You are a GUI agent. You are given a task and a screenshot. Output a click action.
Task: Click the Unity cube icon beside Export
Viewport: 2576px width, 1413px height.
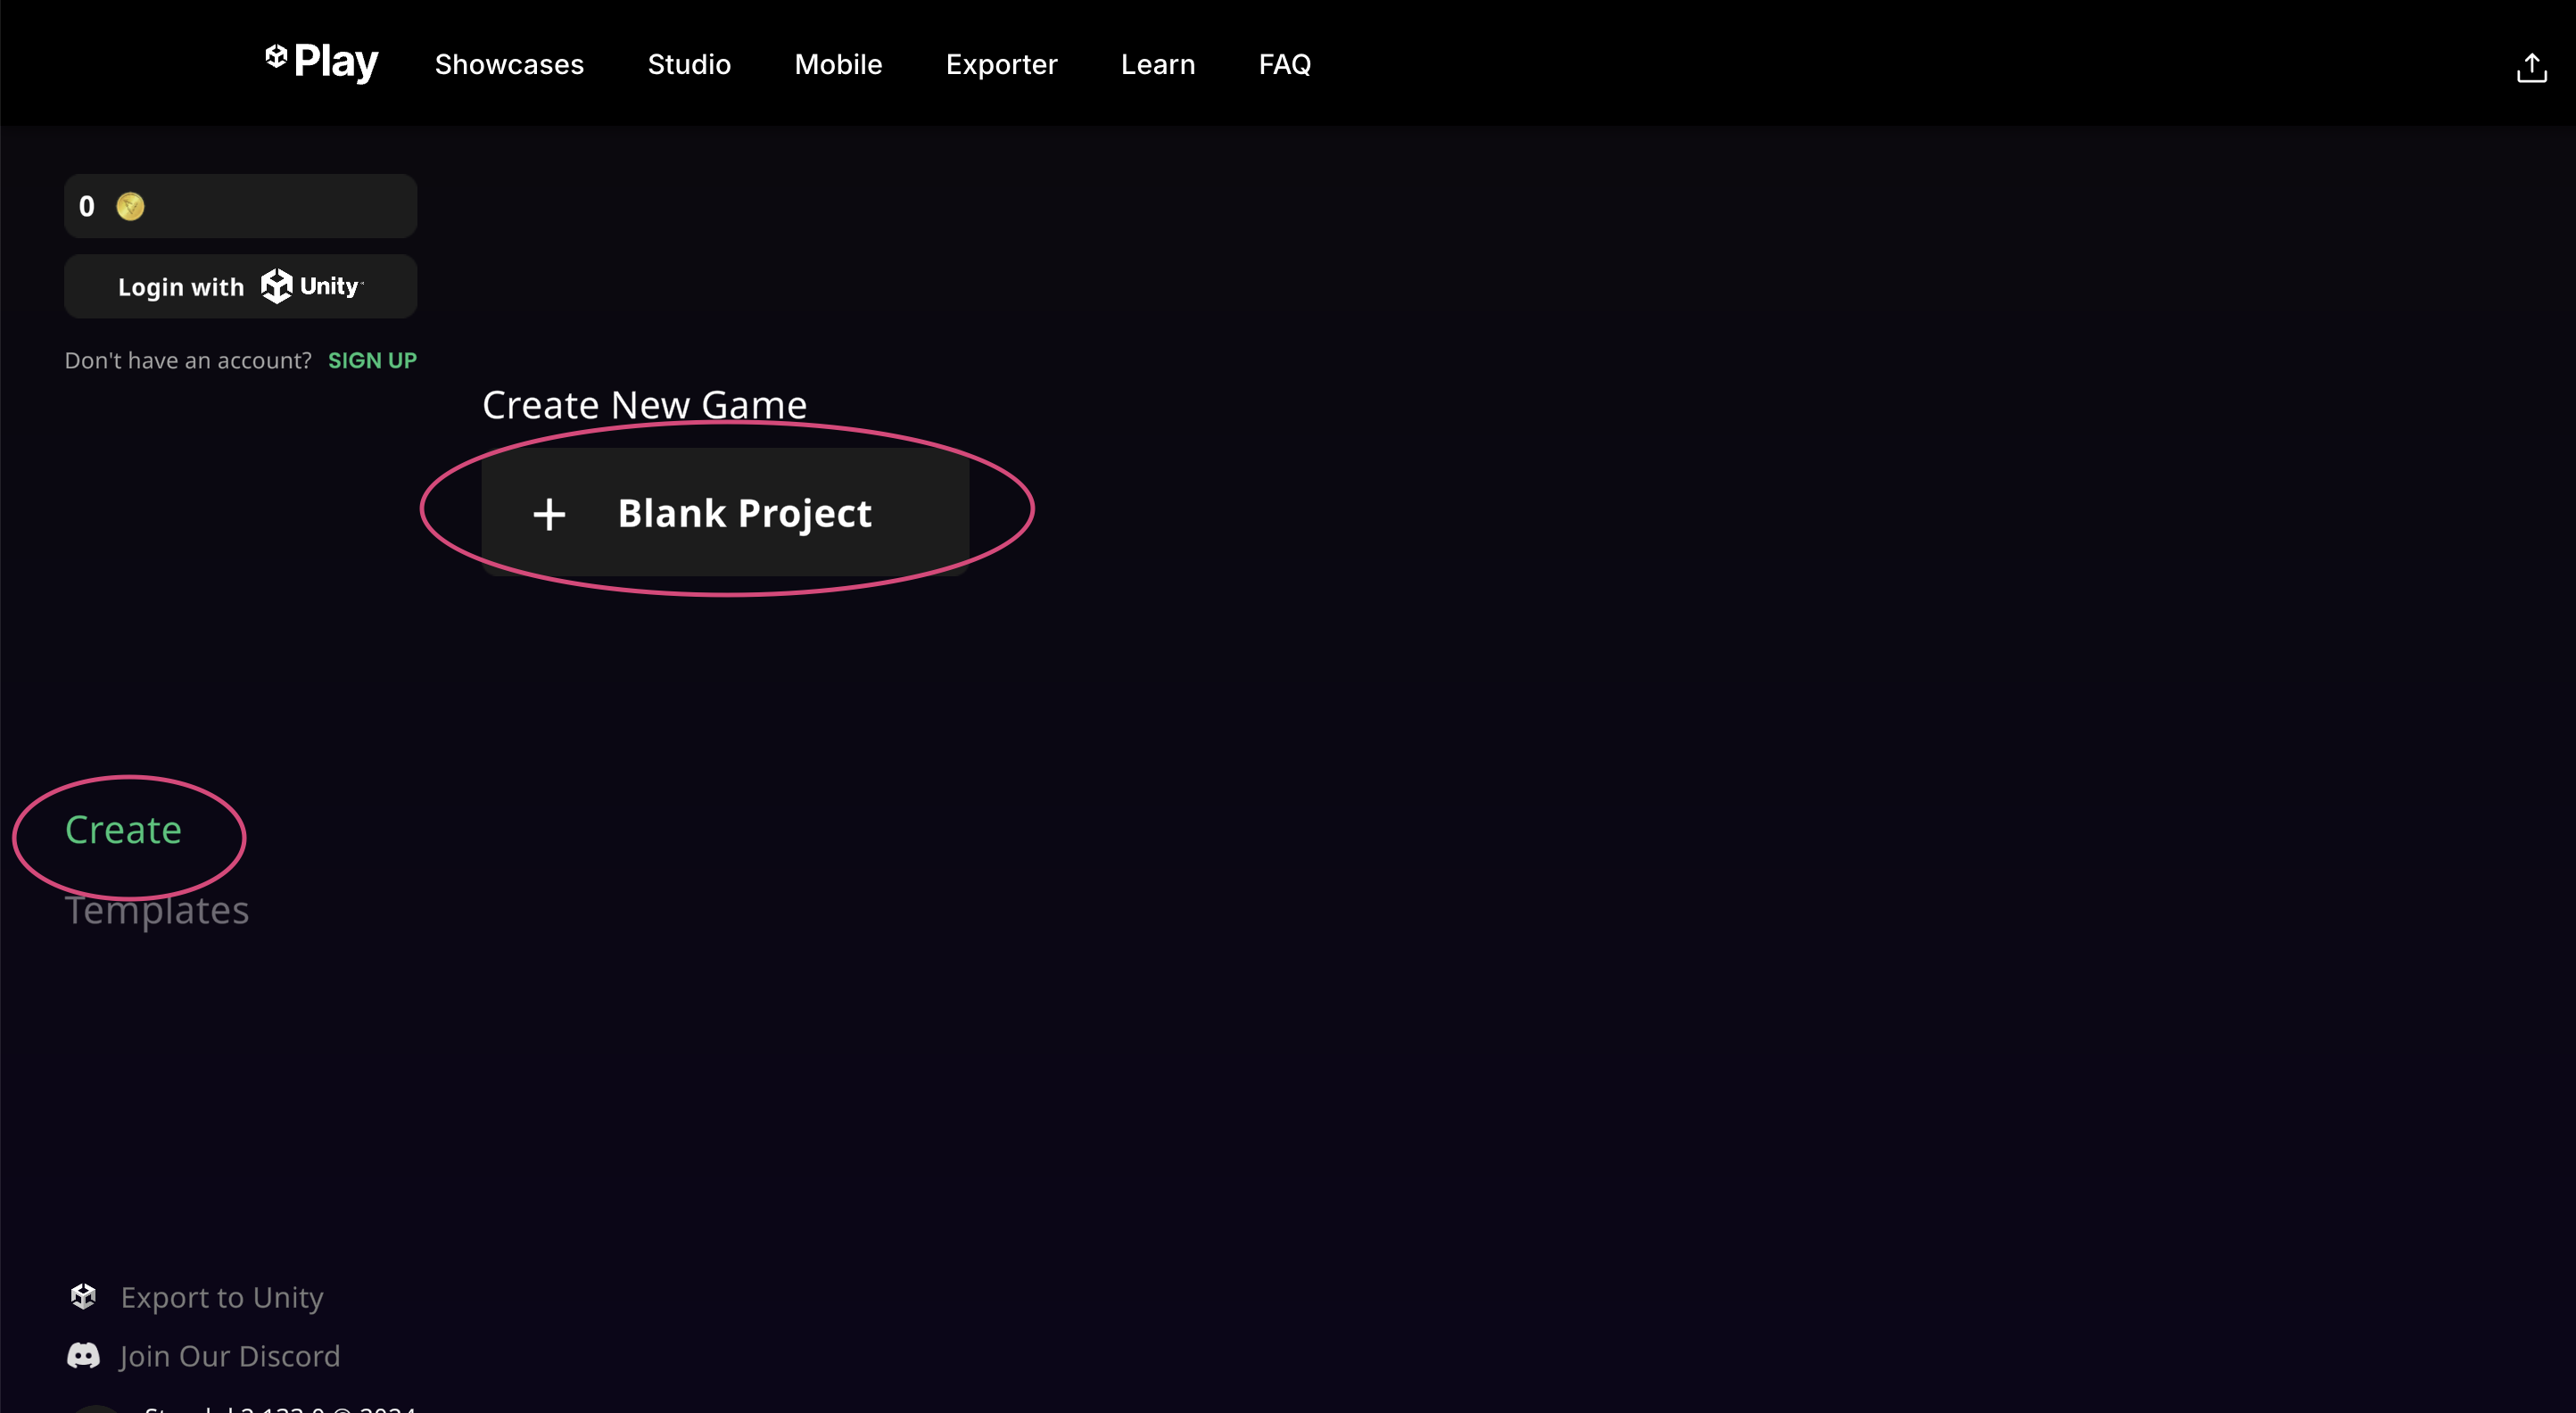tap(84, 1296)
